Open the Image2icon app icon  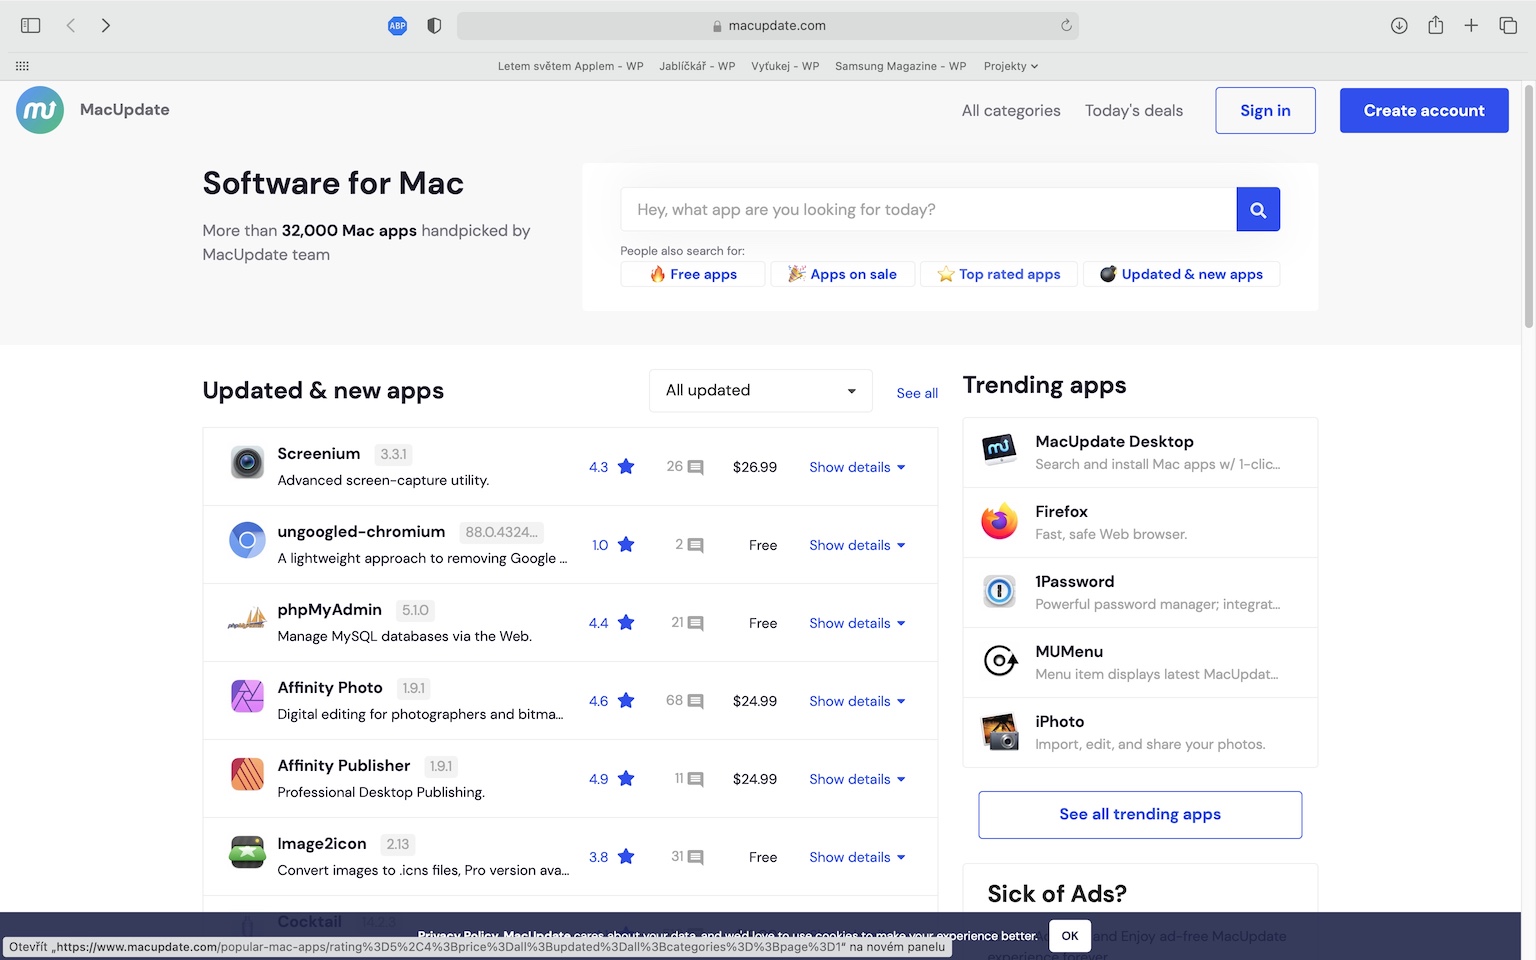point(247,852)
